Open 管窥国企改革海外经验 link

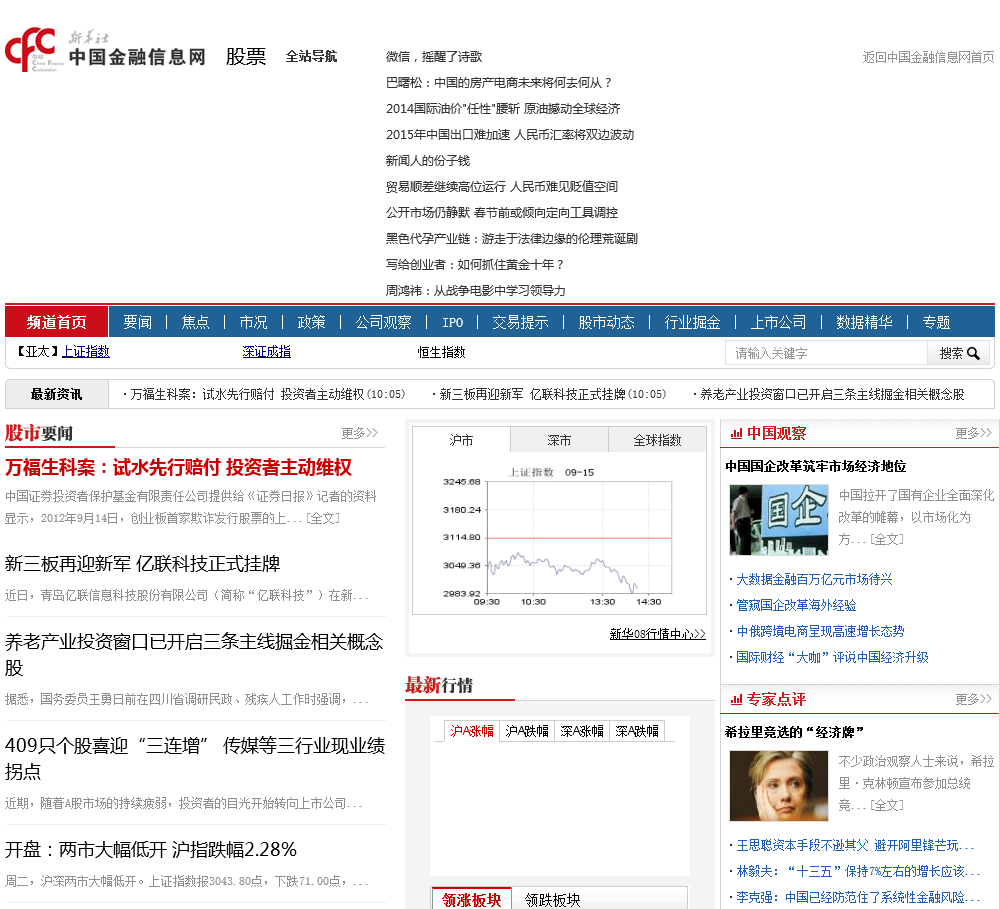pos(796,605)
